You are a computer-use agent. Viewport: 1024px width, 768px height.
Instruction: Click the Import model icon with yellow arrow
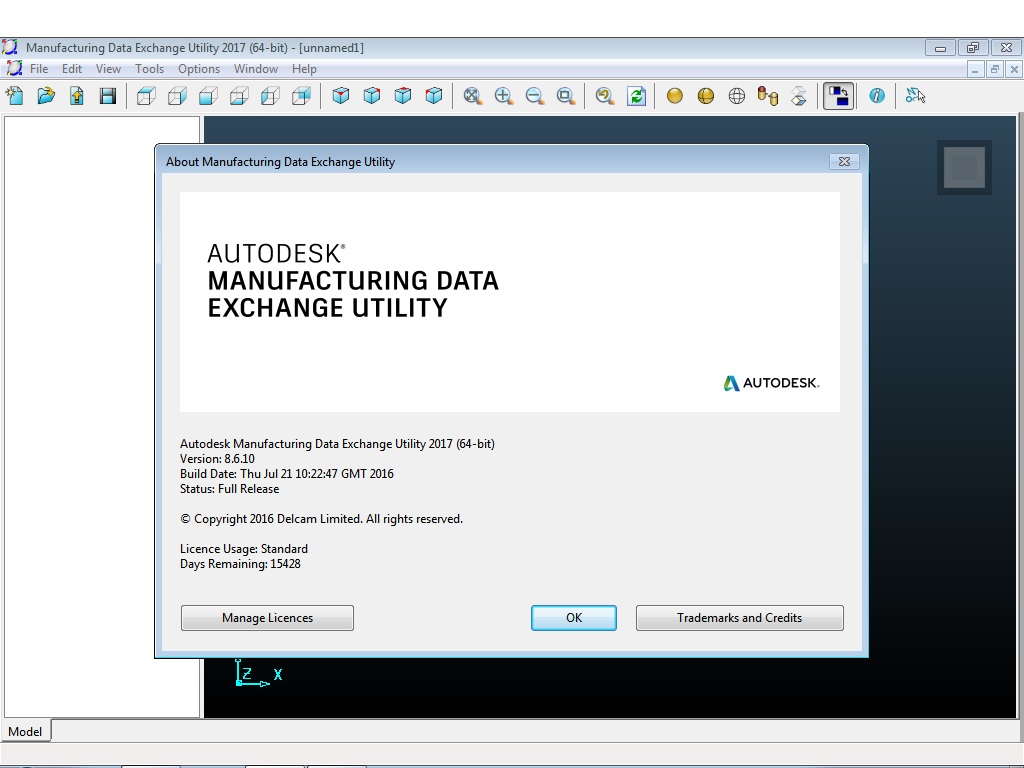(77, 96)
